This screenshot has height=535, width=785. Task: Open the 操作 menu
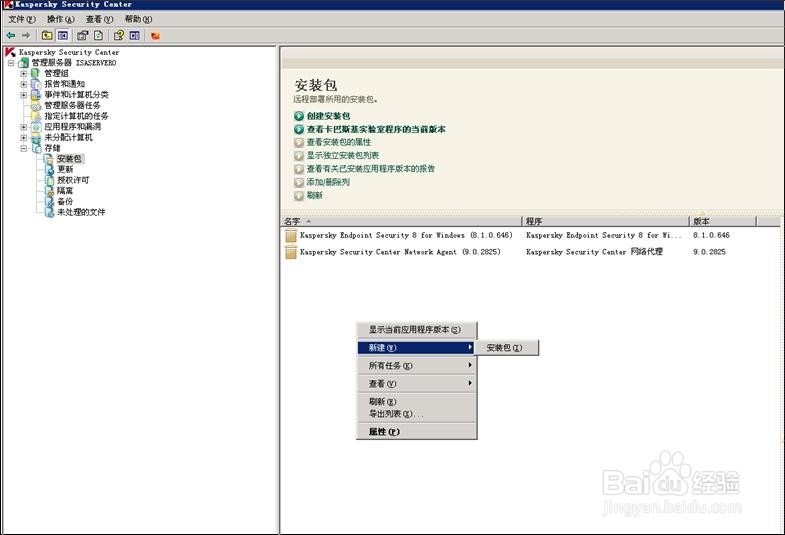pos(61,19)
